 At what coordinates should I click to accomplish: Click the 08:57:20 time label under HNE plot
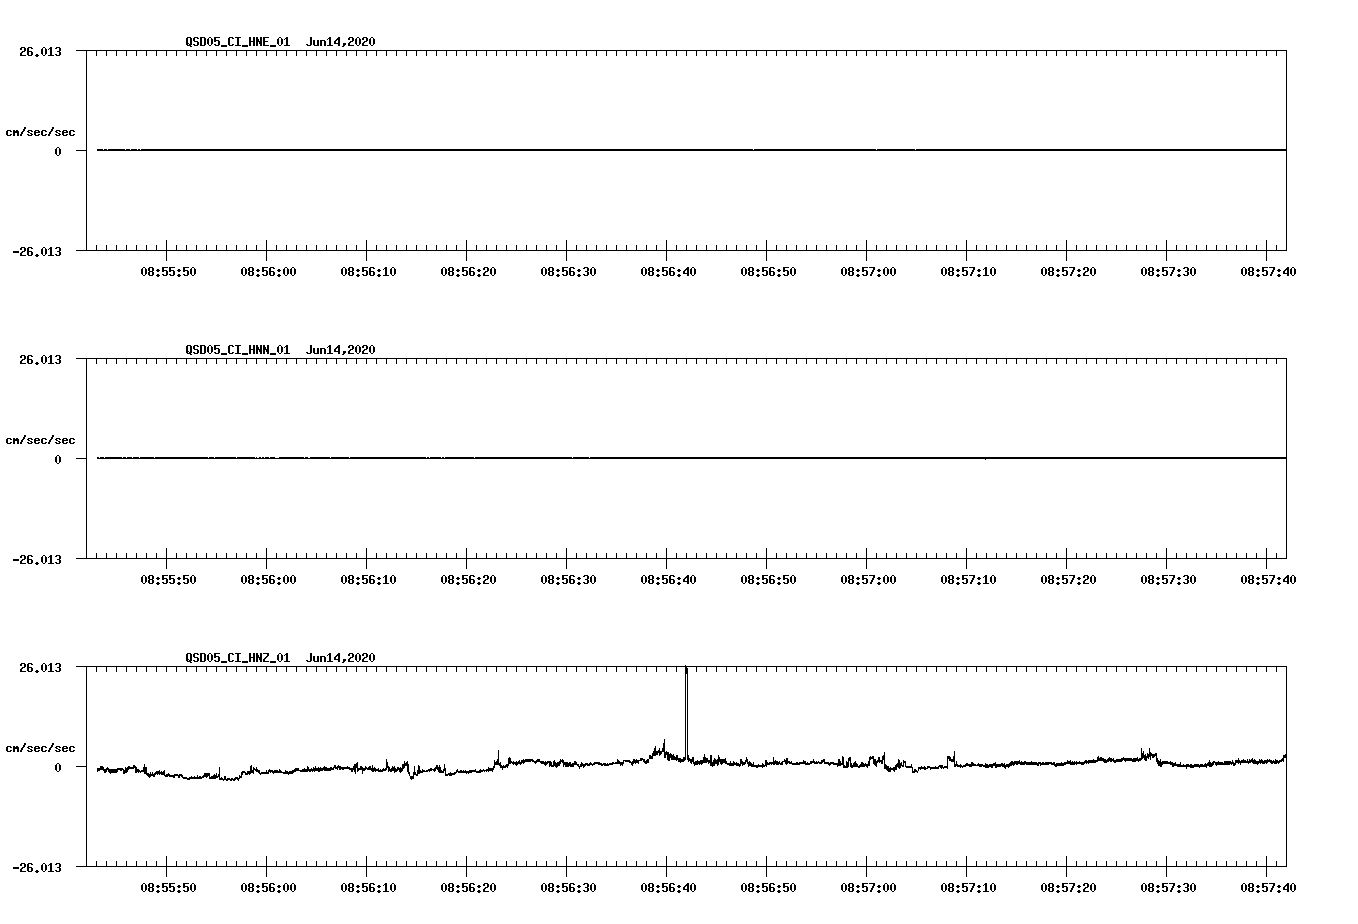pyautogui.click(x=1068, y=272)
